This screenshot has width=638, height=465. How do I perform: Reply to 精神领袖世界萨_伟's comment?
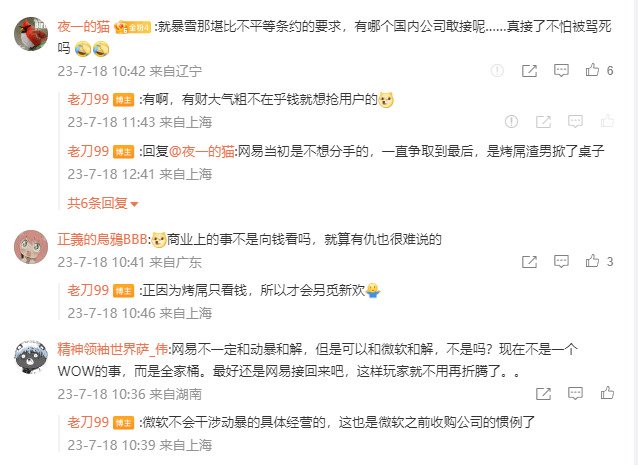[x=575, y=393]
